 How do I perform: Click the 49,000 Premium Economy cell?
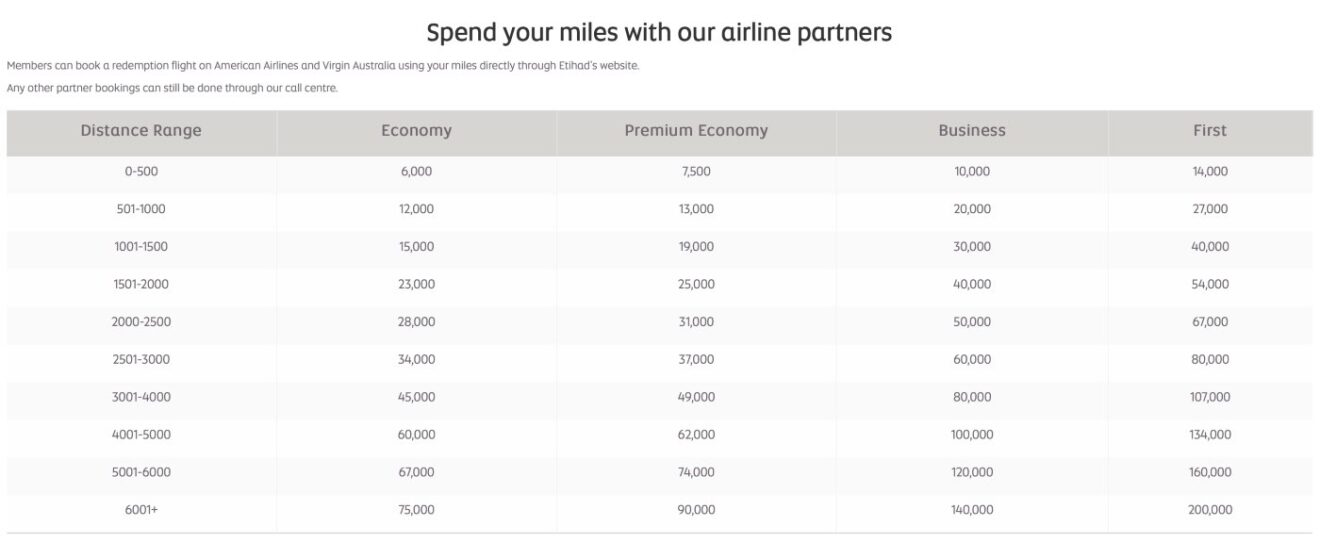696,397
